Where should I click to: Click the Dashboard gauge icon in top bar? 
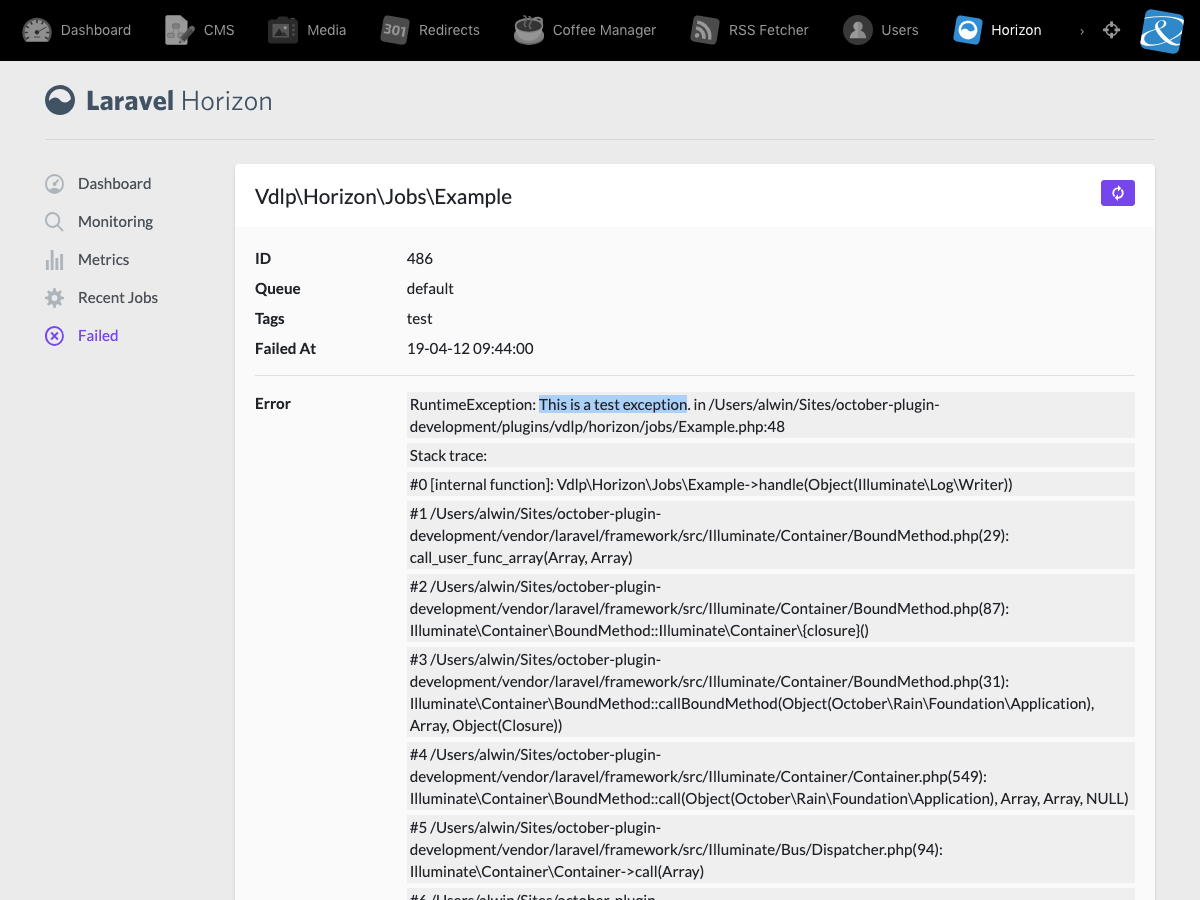coord(37,30)
